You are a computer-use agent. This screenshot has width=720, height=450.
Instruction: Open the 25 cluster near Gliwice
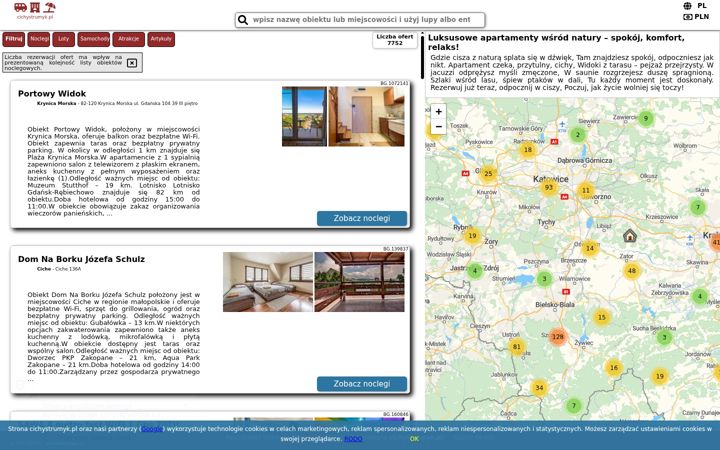[x=488, y=174]
